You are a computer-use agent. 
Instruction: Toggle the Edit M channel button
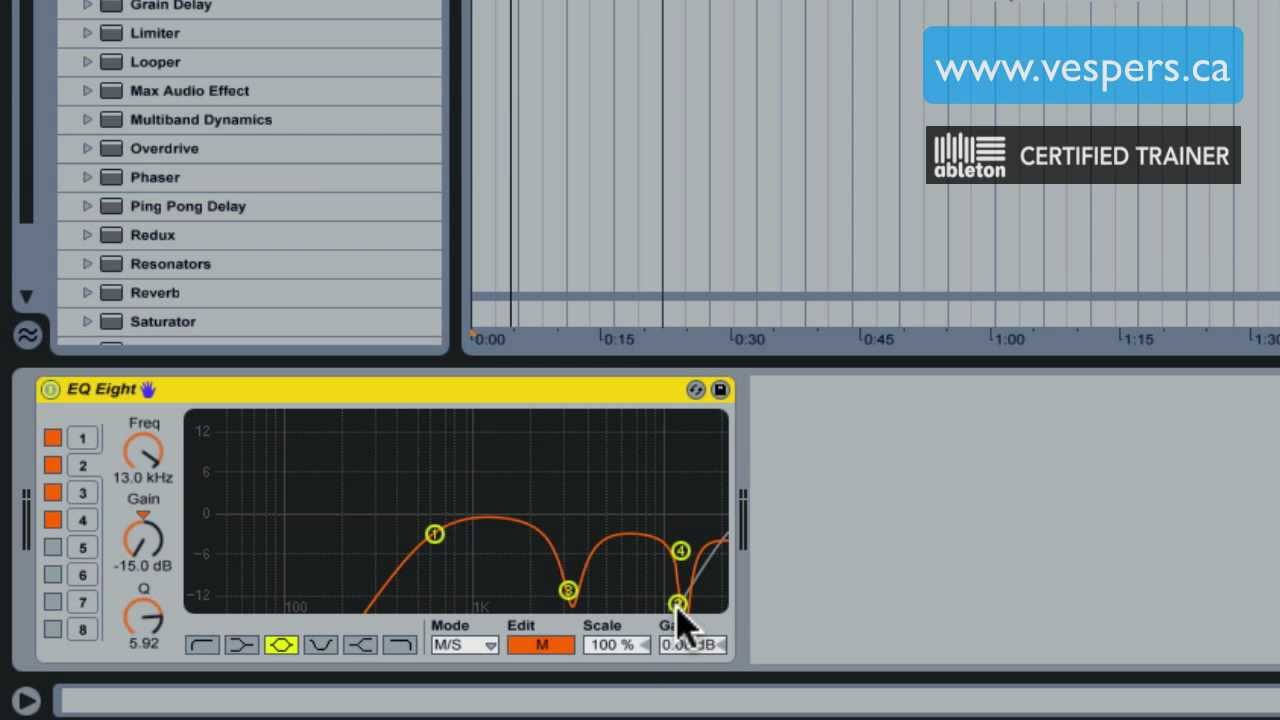point(541,645)
